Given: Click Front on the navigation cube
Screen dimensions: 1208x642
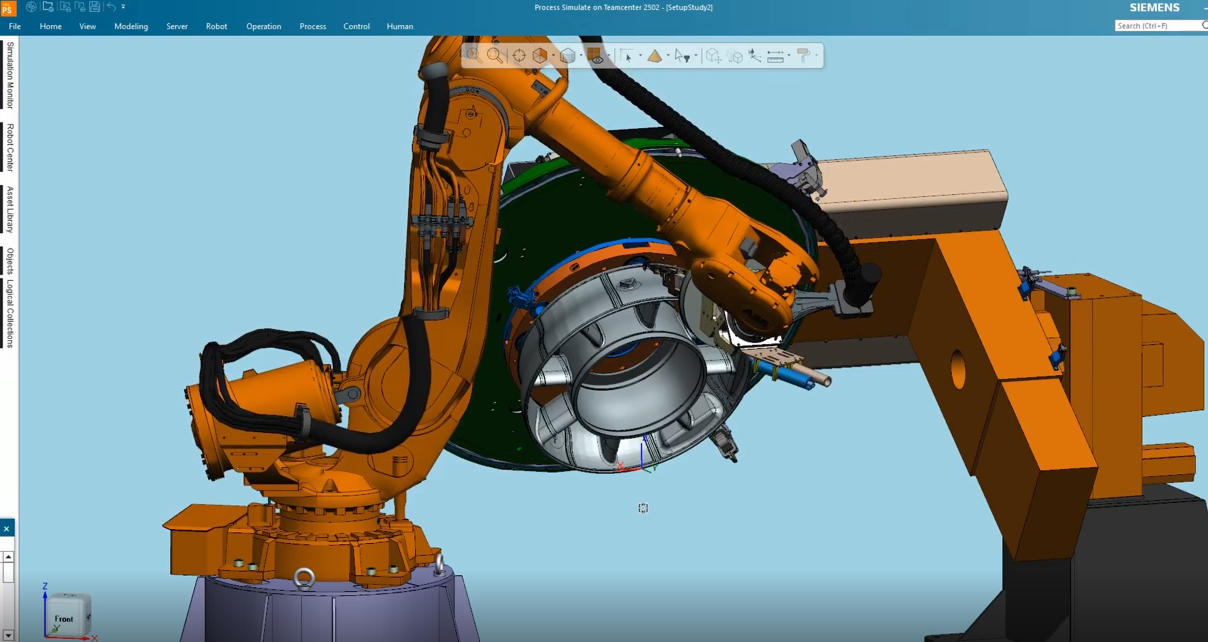Looking at the screenshot, I should point(66,618).
